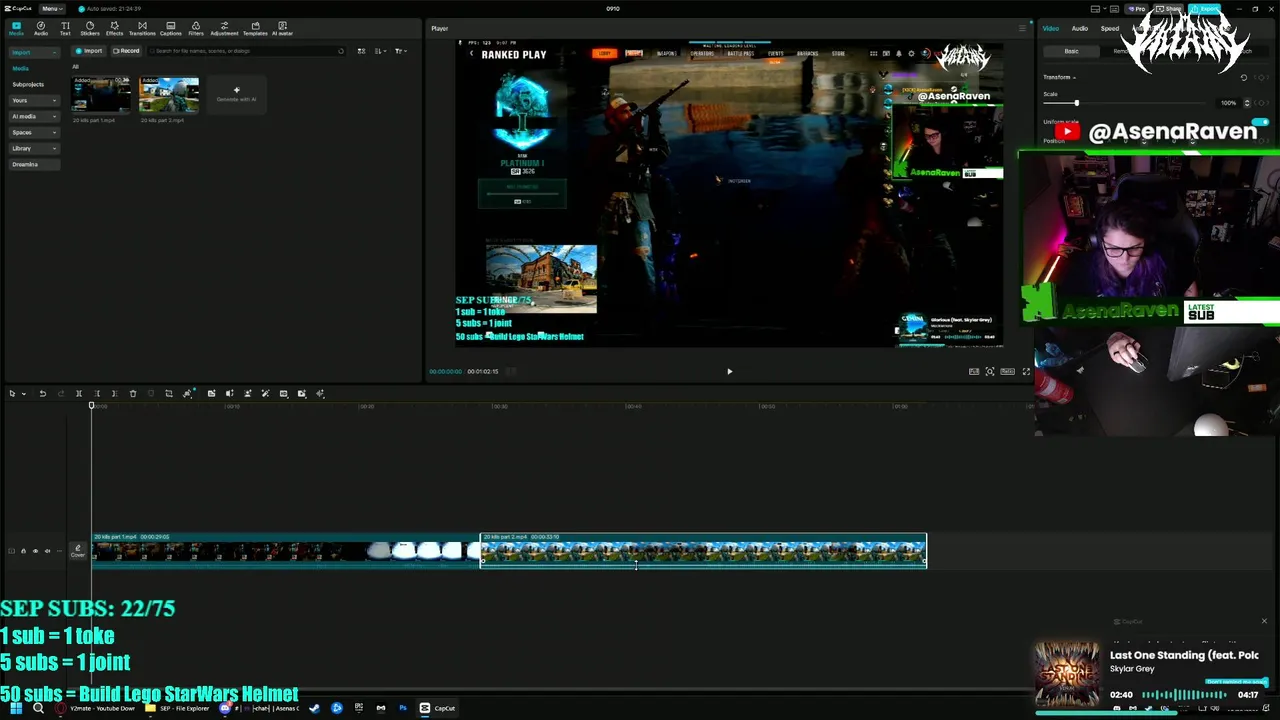This screenshot has height=720, width=1280.
Task: Toggle track lock on main track
Action: point(23,551)
